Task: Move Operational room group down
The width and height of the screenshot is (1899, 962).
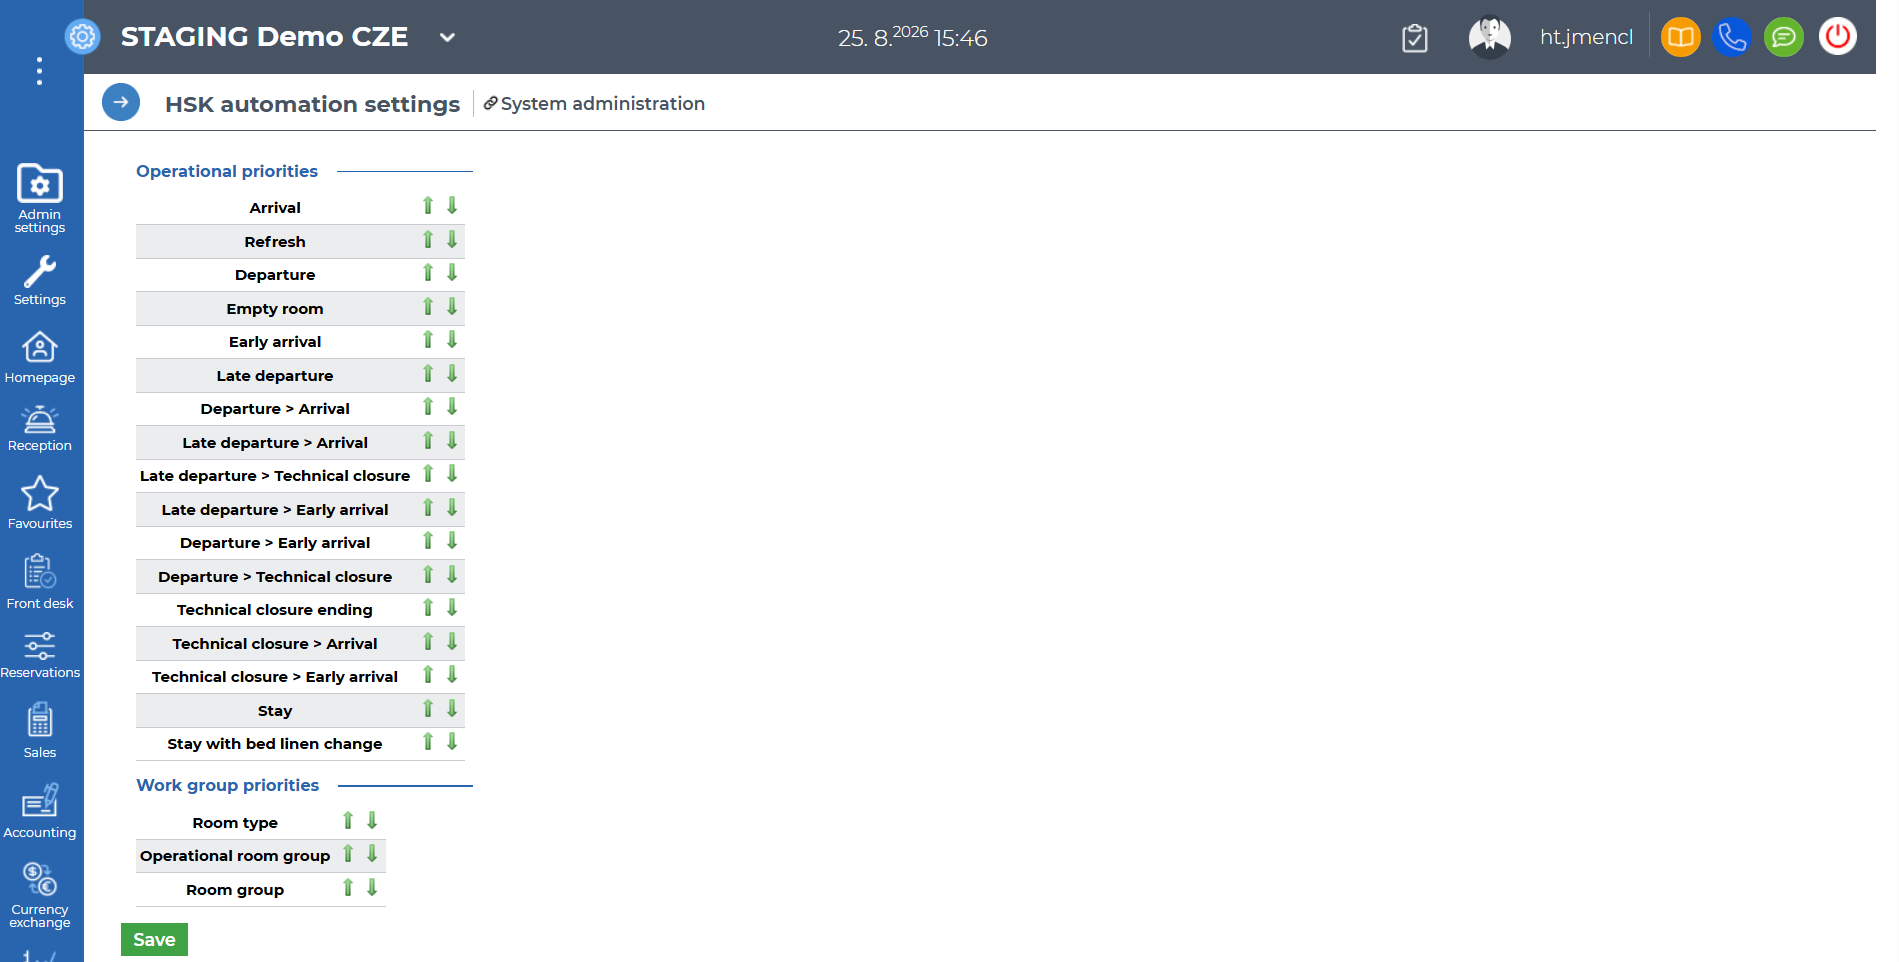Action: click(x=372, y=854)
